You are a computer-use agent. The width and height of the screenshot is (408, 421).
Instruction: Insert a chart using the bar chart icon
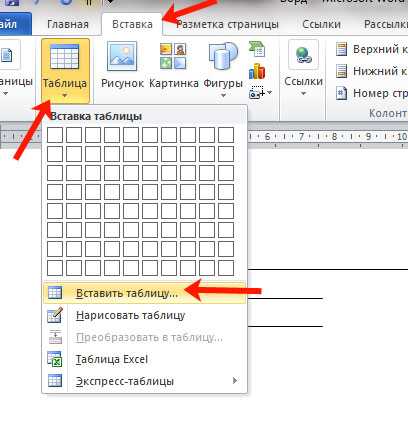(x=257, y=71)
